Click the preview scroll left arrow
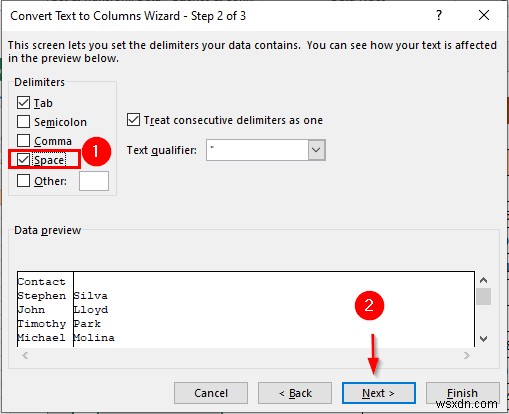Image resolution: width=509 pixels, height=414 pixels. click(x=25, y=356)
